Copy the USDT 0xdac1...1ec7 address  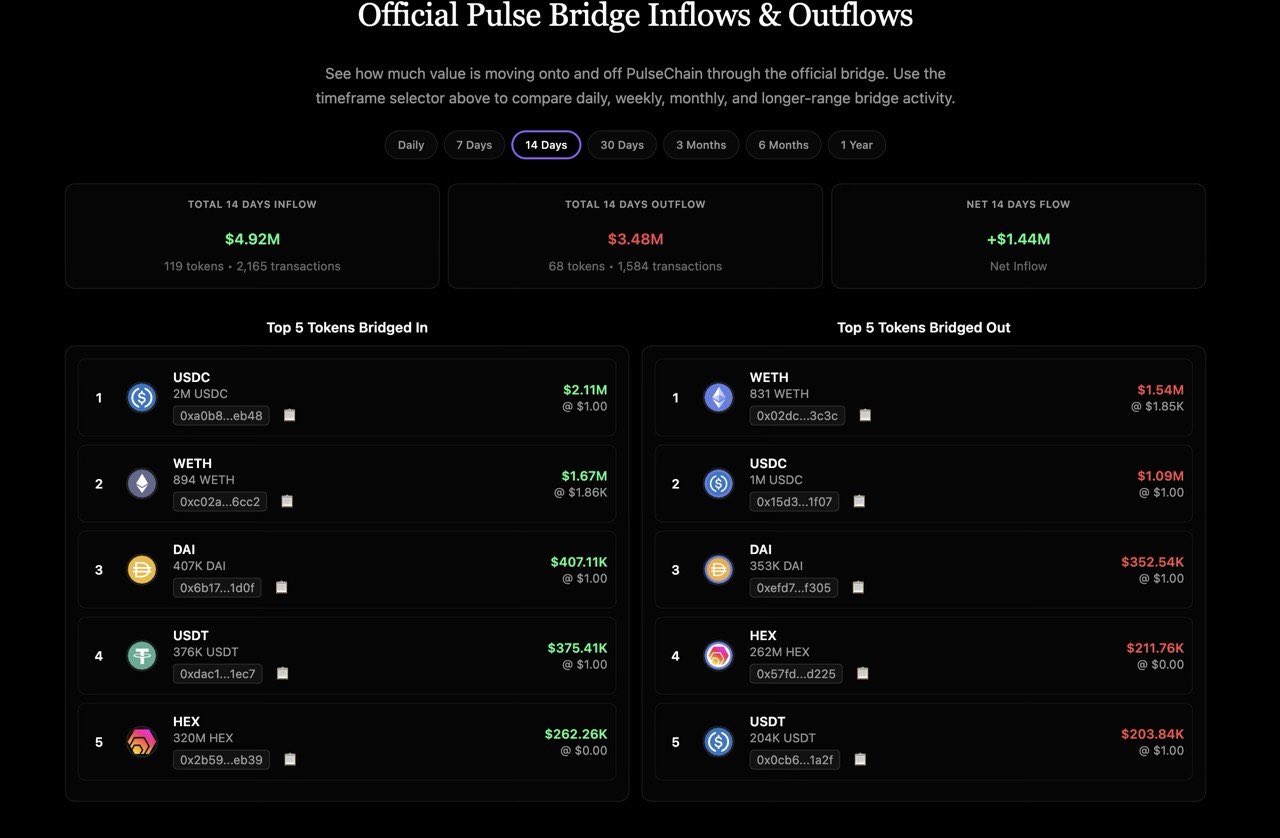tap(282, 673)
